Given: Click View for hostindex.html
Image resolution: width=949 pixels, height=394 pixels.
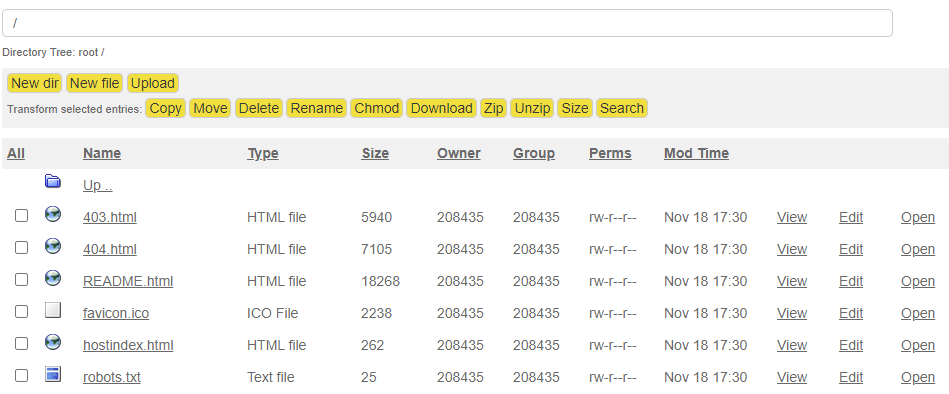Looking at the screenshot, I should [792, 346].
